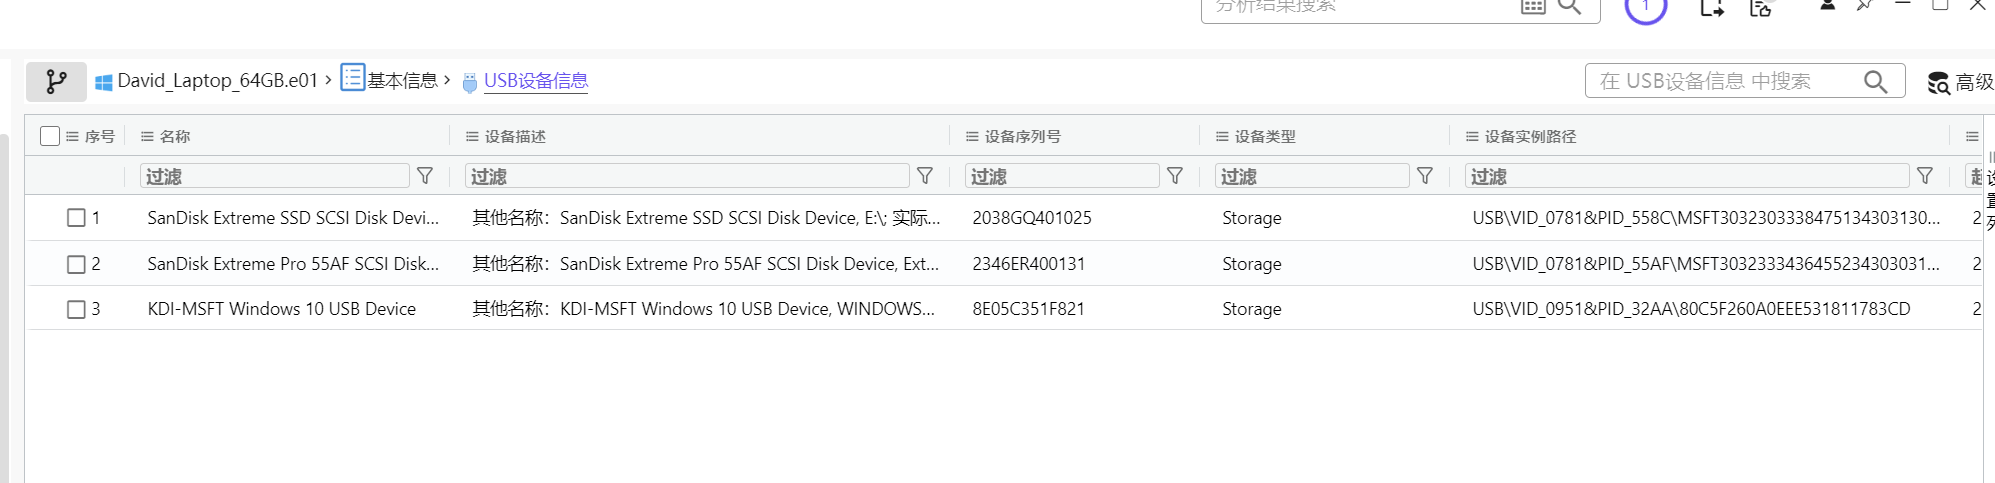Check the box for row 2 SanDisk Extreme Pro

tap(76, 264)
